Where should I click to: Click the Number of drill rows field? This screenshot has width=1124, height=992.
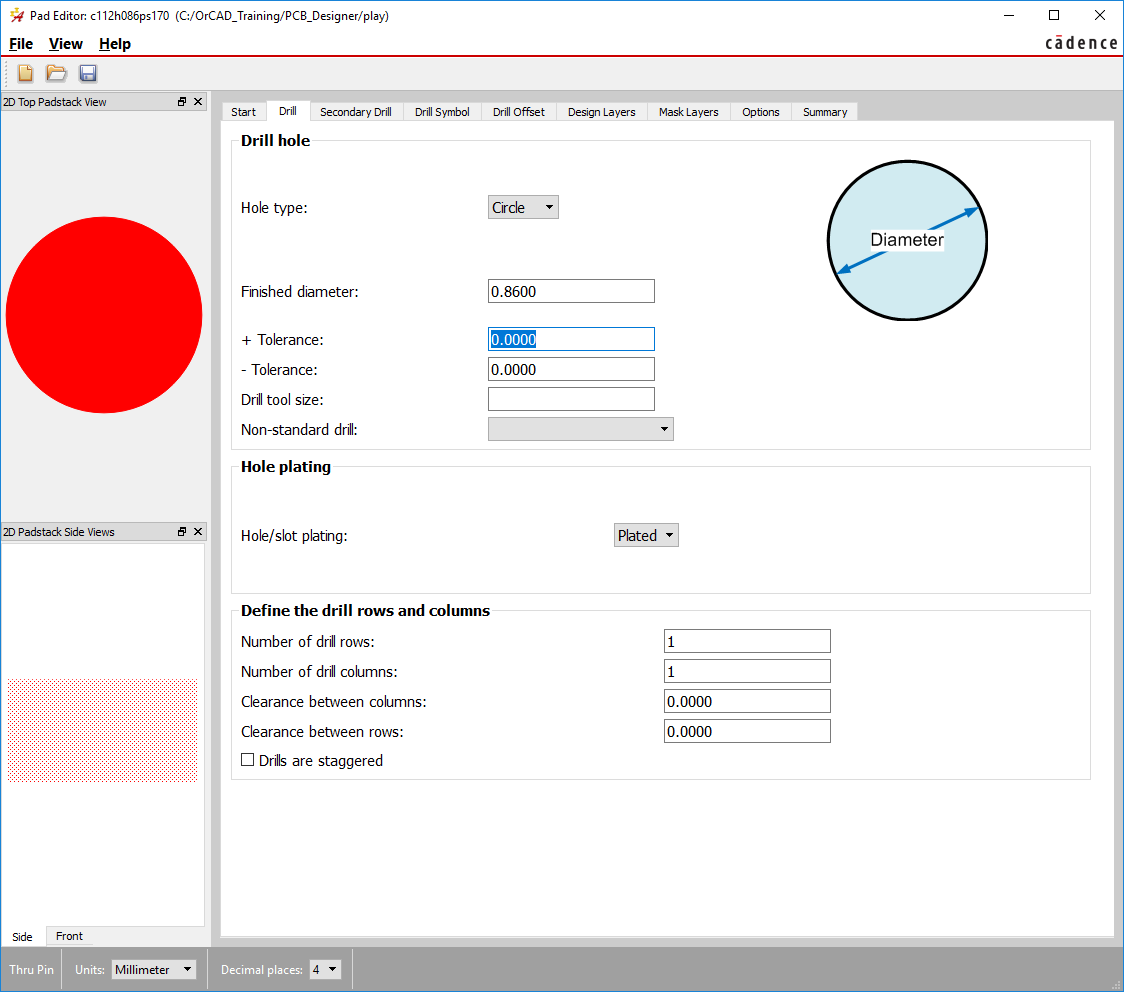(x=747, y=641)
